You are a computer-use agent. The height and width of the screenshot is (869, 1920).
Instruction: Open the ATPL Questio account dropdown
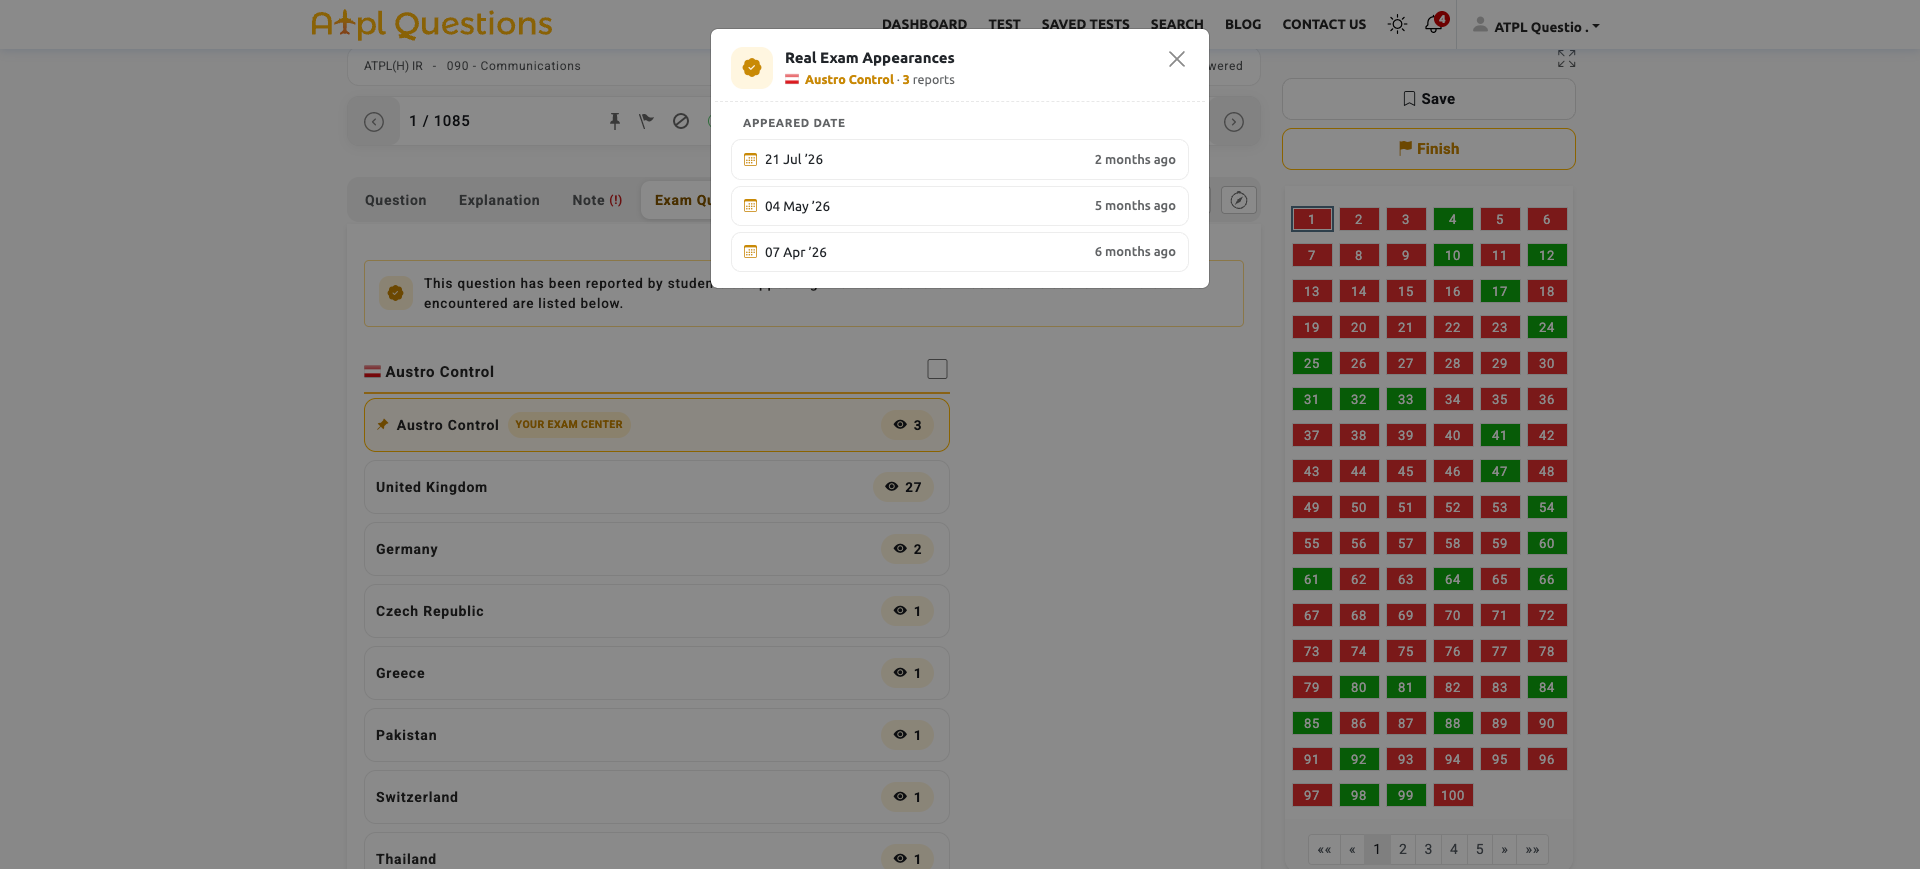coord(1536,26)
